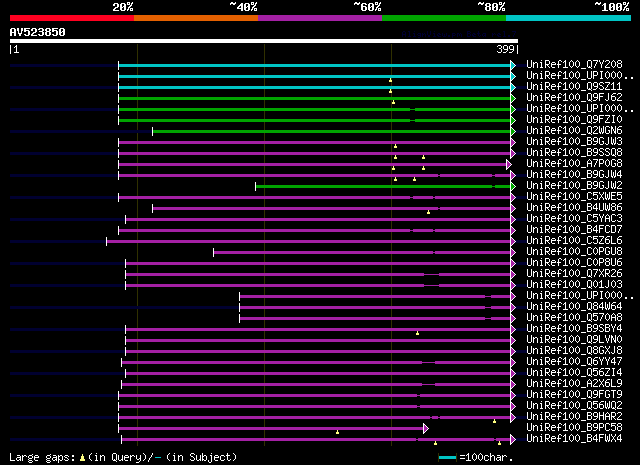Click the yellow gap marker under B9HAR2 bar
This screenshot has width=640, height=465.
(494, 421)
